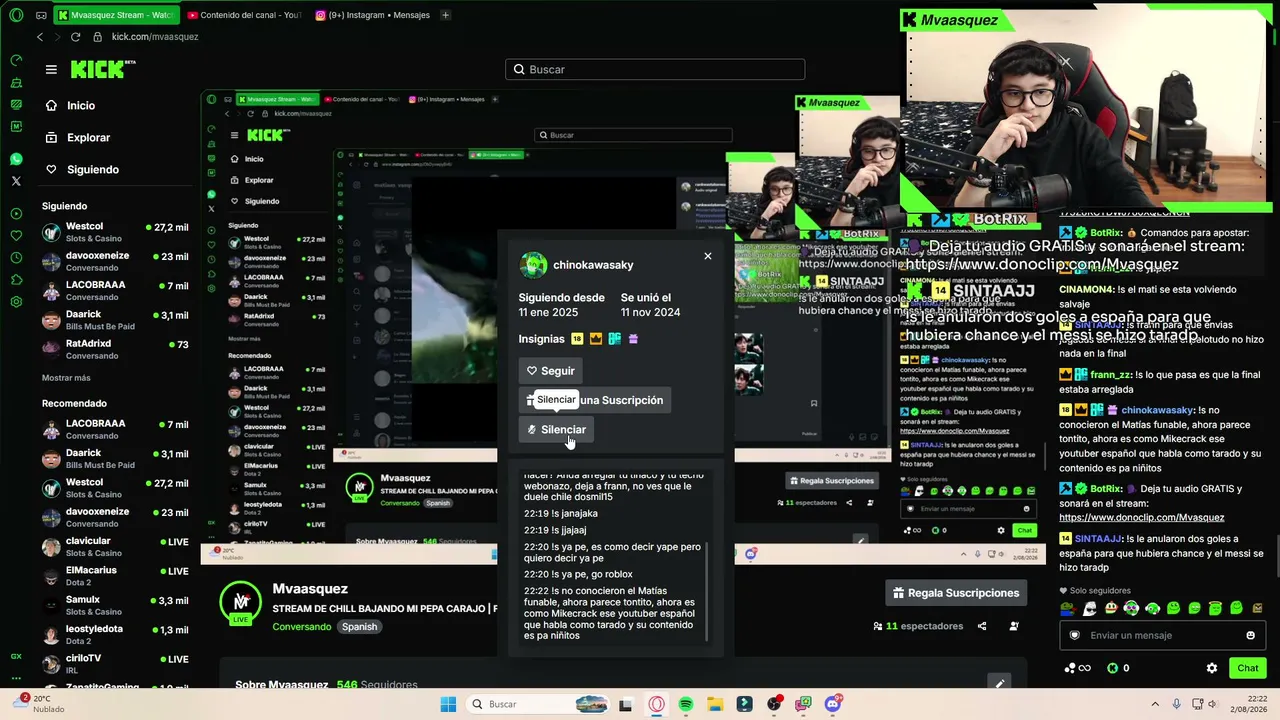
Task: Pick the Pepe frog emote above the message box
Action: coord(1068,608)
